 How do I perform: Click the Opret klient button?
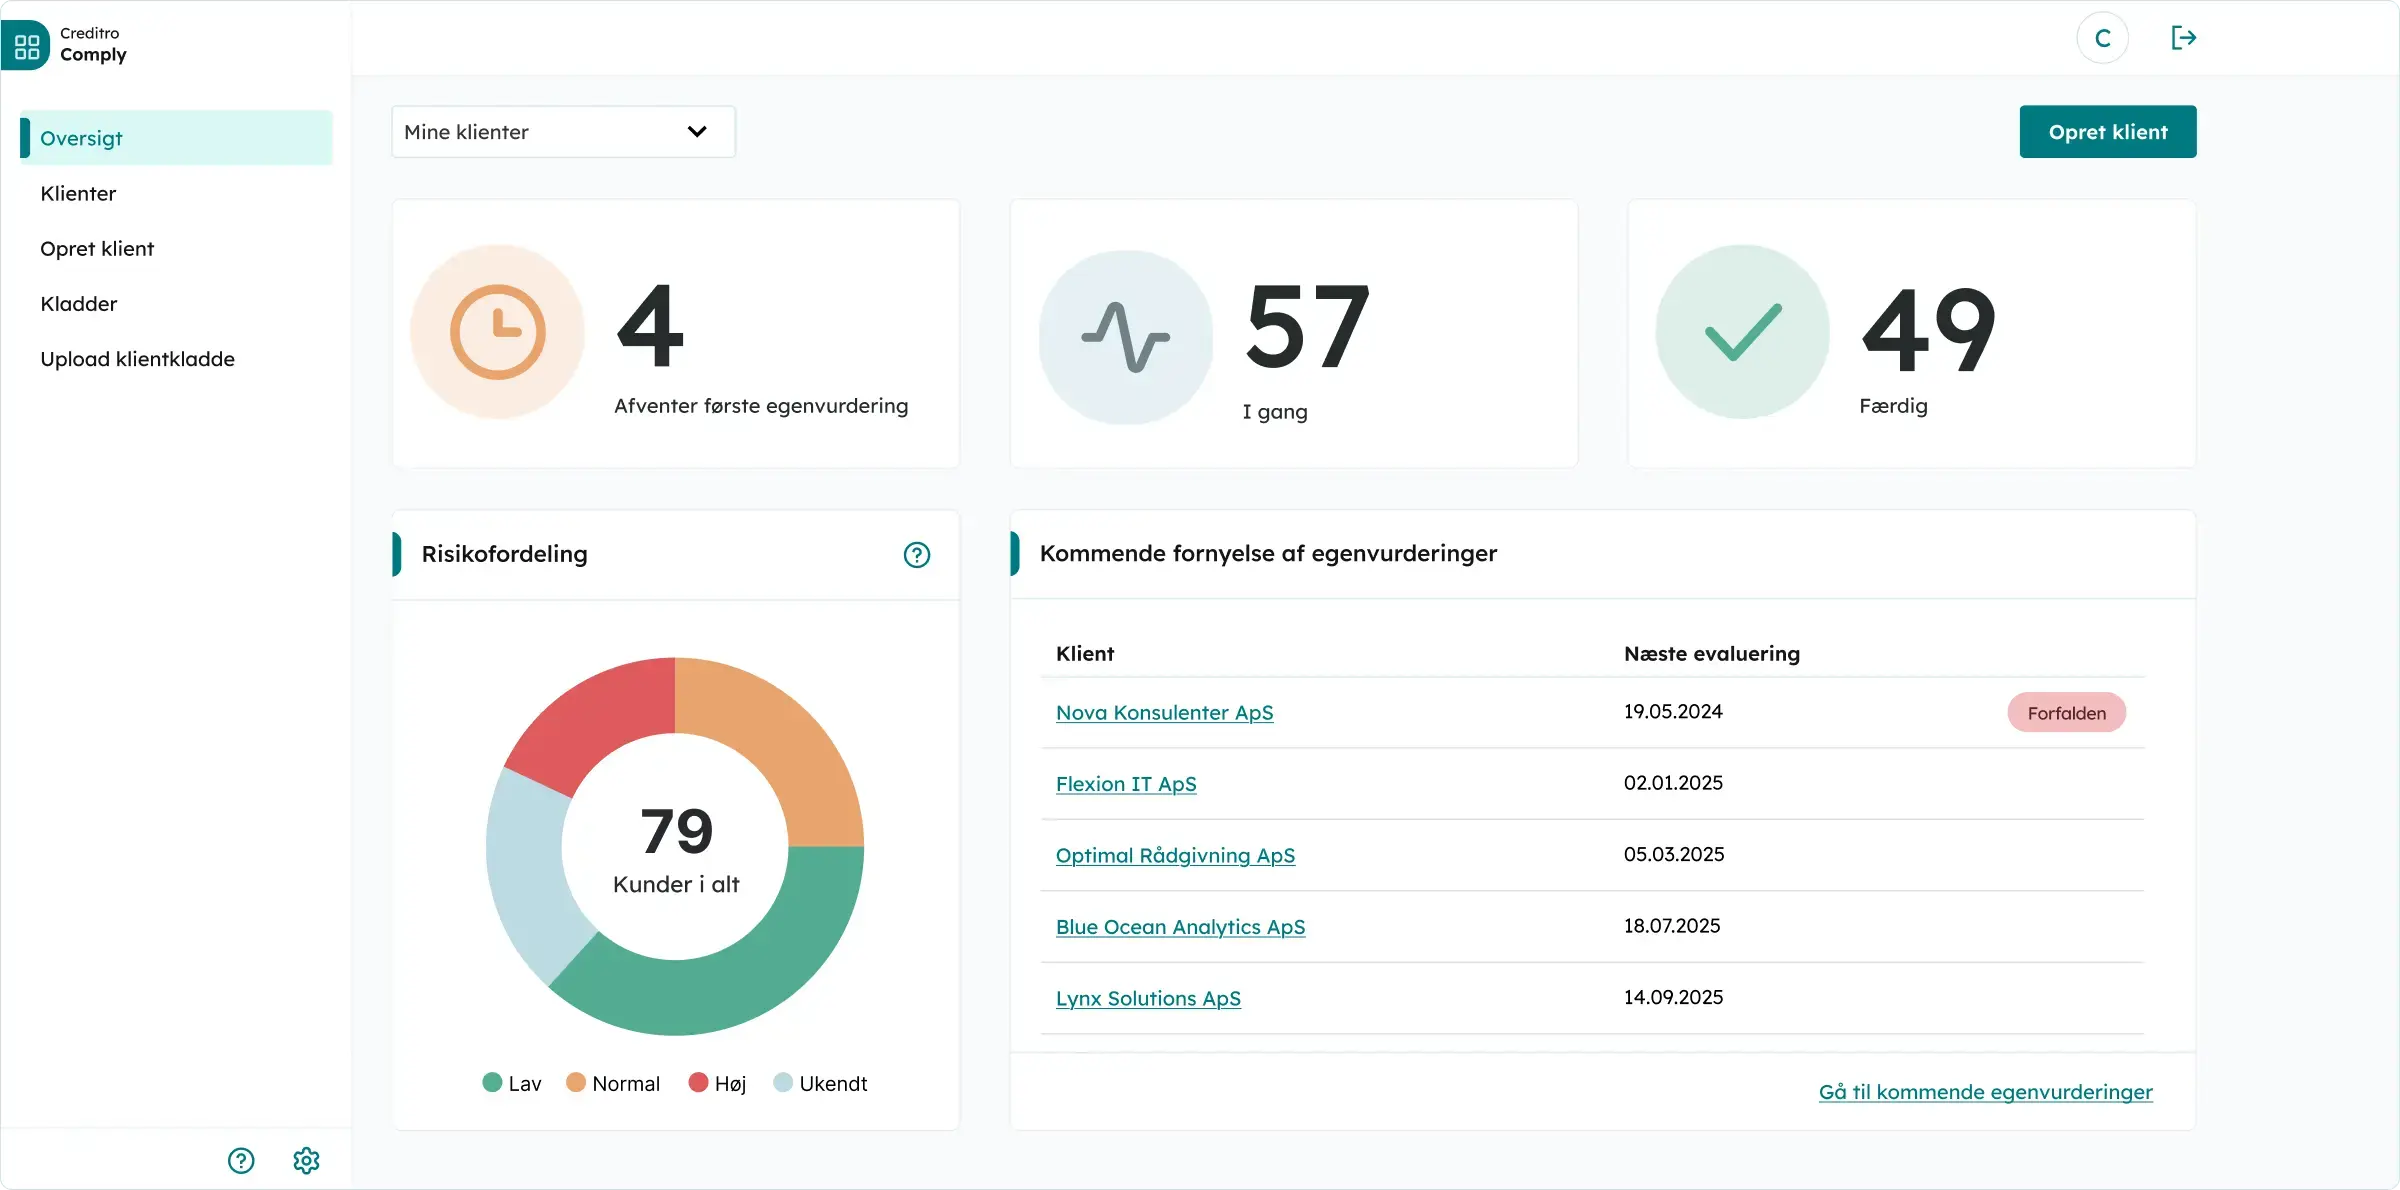(2107, 131)
